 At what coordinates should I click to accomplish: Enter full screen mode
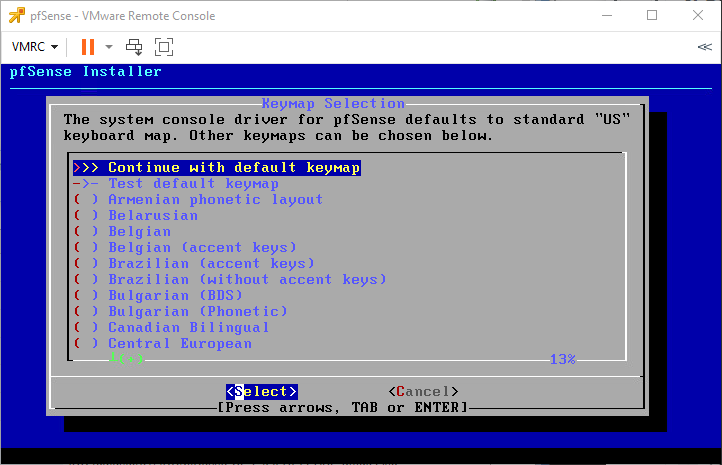[x=164, y=47]
